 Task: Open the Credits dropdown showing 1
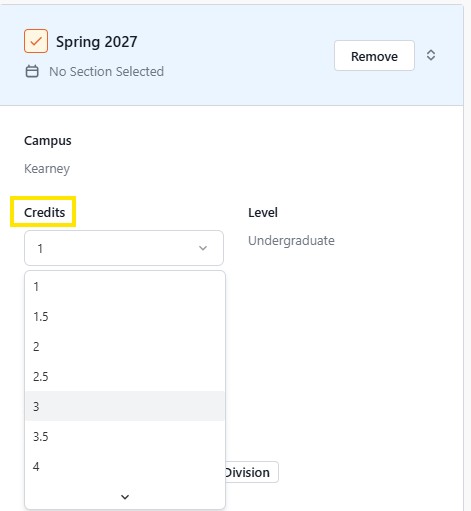click(x=124, y=248)
